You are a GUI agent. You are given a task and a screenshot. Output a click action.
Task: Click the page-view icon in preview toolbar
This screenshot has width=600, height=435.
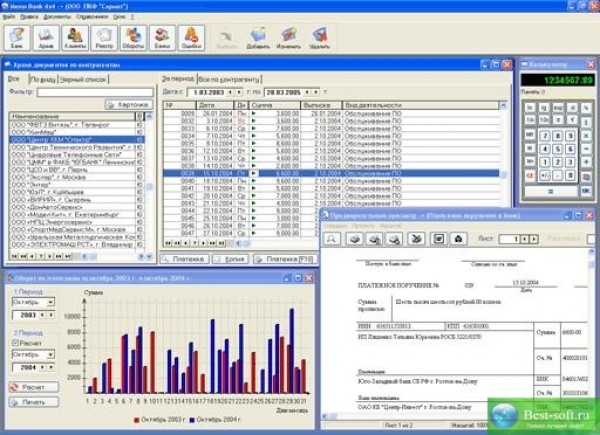tap(439, 239)
